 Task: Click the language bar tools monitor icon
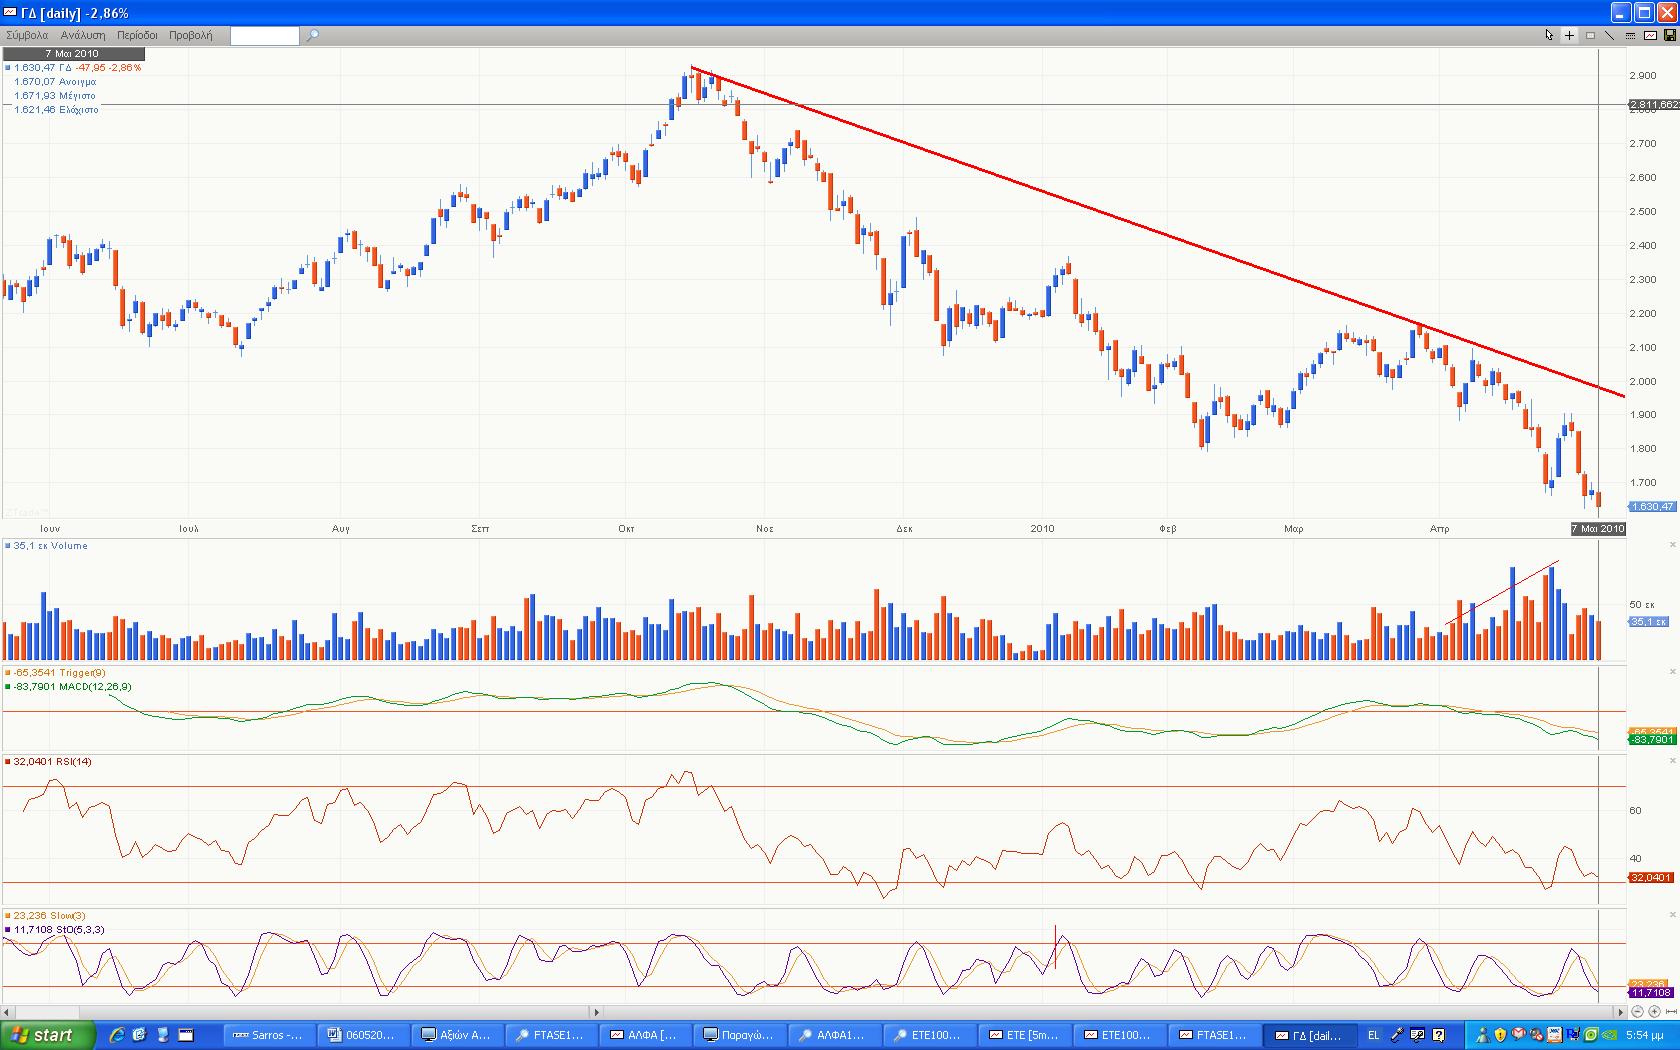point(1419,1035)
